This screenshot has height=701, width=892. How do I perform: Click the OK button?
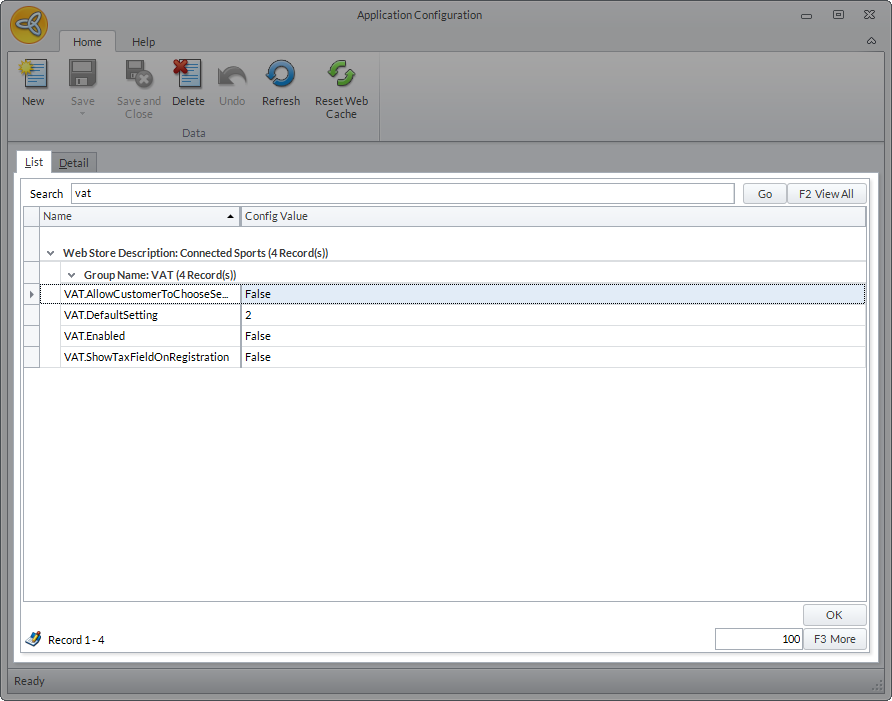click(834, 615)
